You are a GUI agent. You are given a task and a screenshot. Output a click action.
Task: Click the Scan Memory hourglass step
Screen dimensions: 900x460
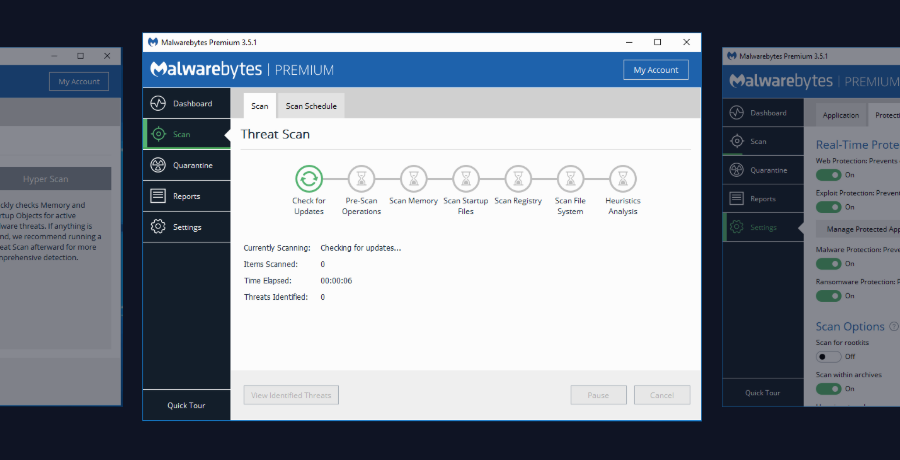413,179
